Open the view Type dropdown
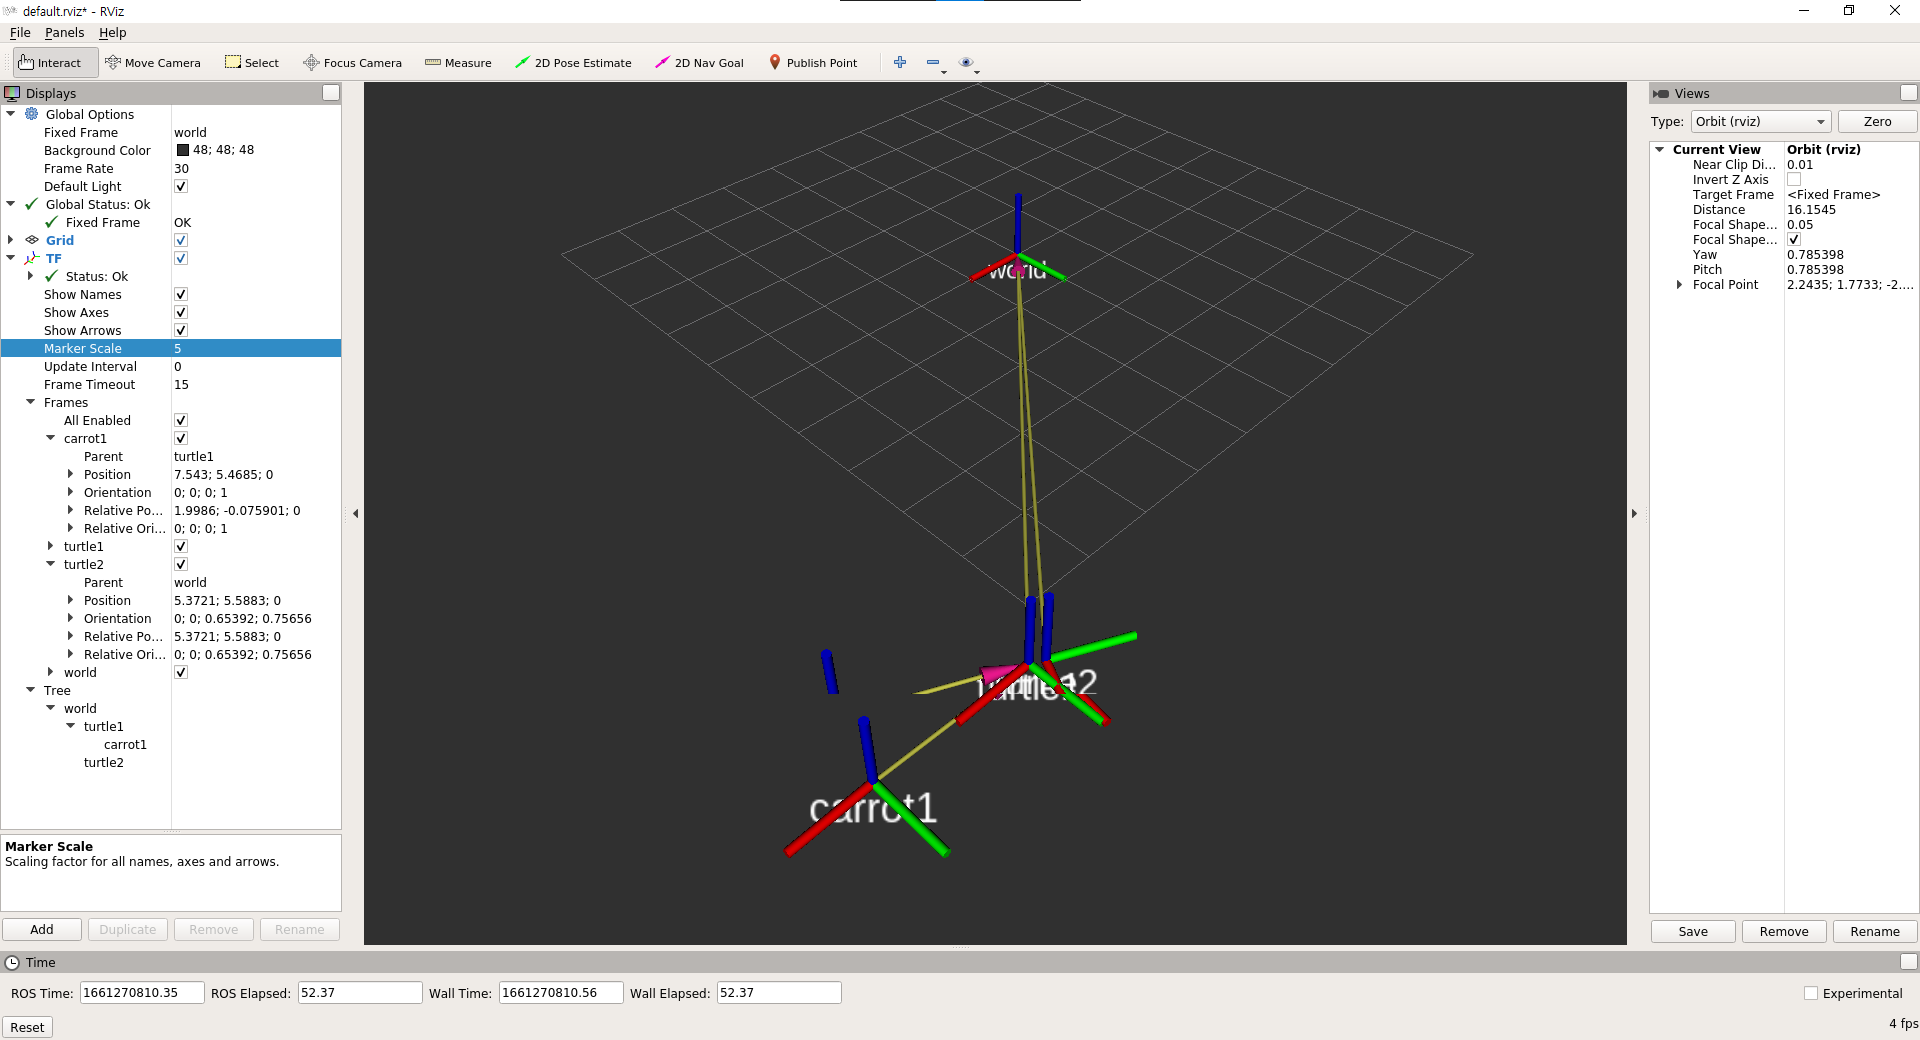This screenshot has width=1920, height=1040. (x=1761, y=122)
